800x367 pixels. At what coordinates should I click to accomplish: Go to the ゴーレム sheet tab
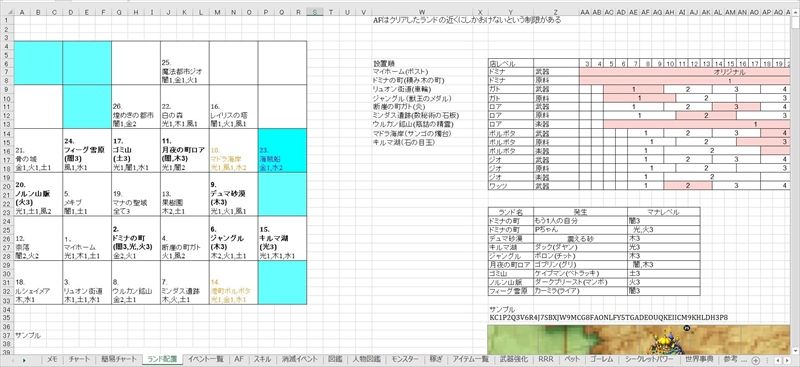tap(603, 359)
